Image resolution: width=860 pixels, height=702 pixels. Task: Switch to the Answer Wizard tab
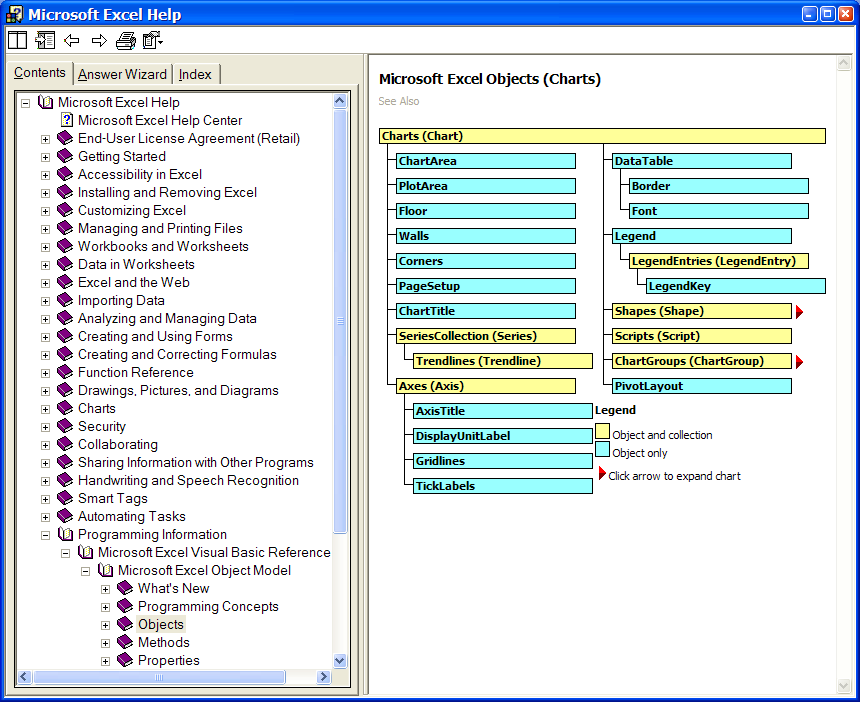coord(122,74)
